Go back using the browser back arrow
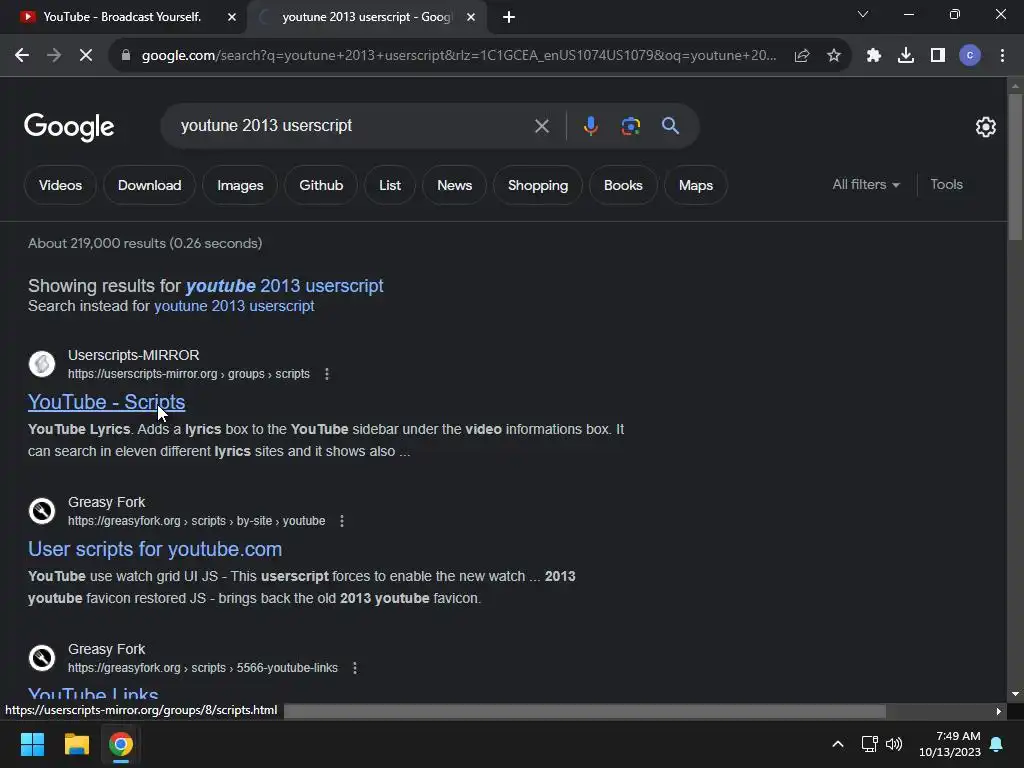Image resolution: width=1024 pixels, height=768 pixels. pyautogui.click(x=22, y=56)
